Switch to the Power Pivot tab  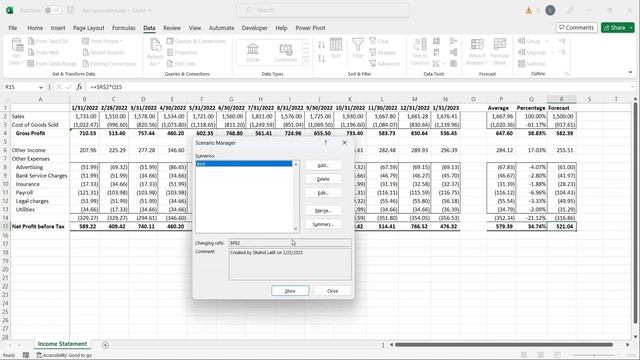(x=310, y=28)
